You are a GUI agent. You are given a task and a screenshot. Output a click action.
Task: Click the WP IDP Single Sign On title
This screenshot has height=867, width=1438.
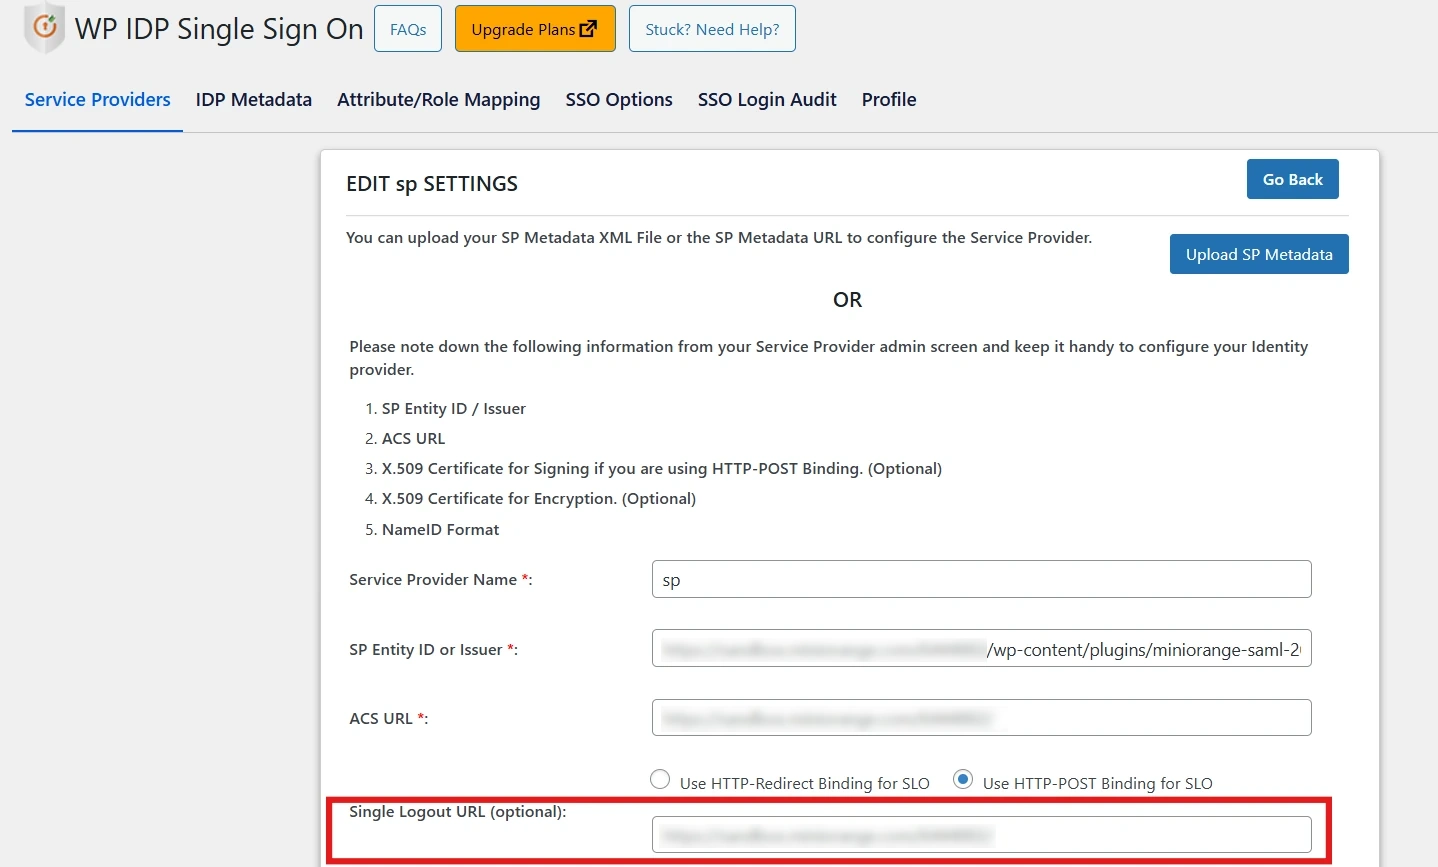pyautogui.click(x=219, y=29)
